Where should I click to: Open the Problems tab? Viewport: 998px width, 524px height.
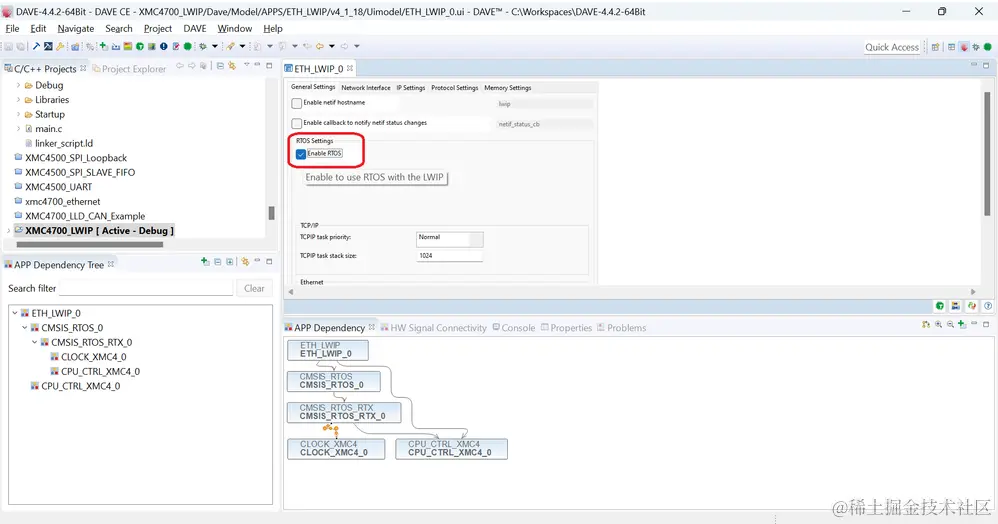point(621,327)
